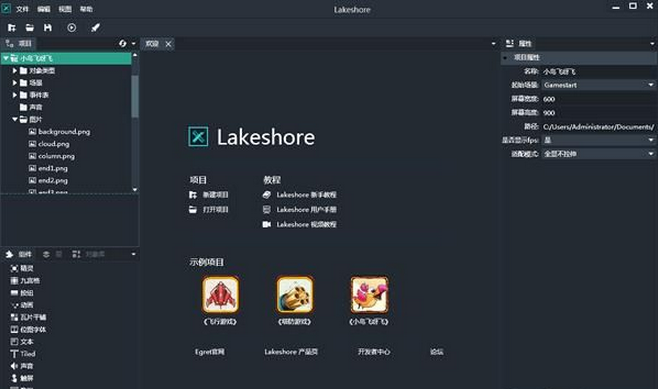
Task: Open the developer center link
Action: point(374,352)
